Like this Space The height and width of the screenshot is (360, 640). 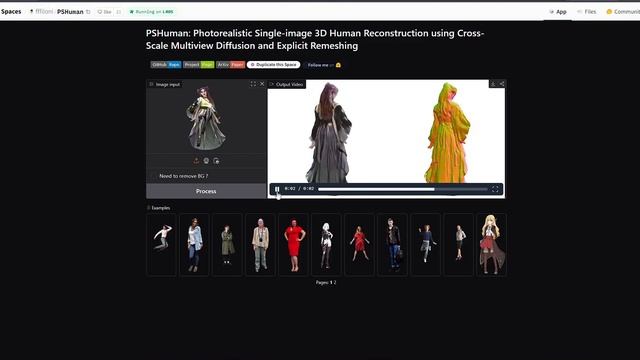pos(104,12)
